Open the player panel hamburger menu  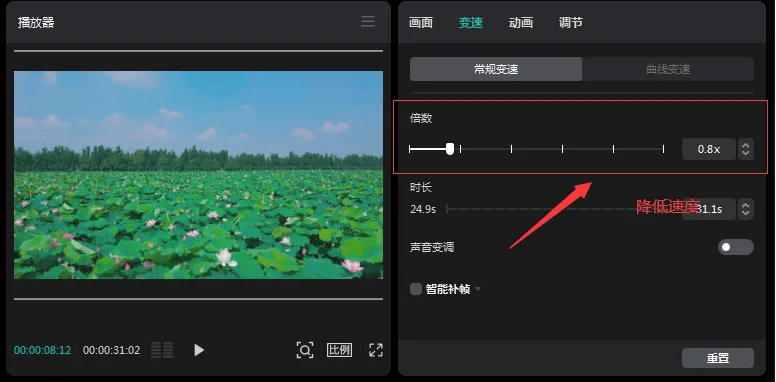368,21
